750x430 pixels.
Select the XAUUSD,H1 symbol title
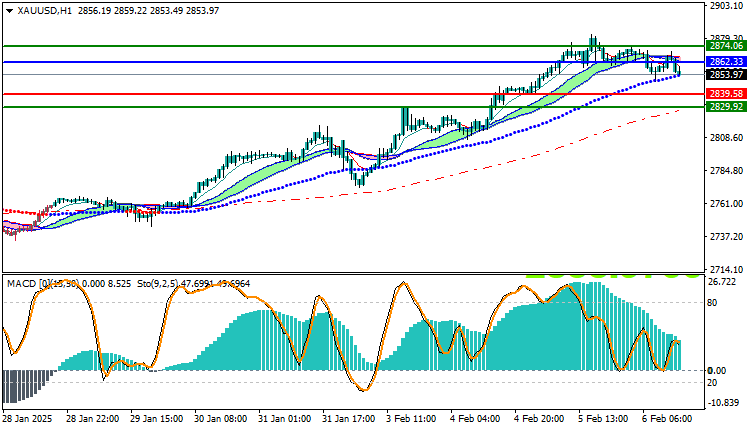[44, 11]
